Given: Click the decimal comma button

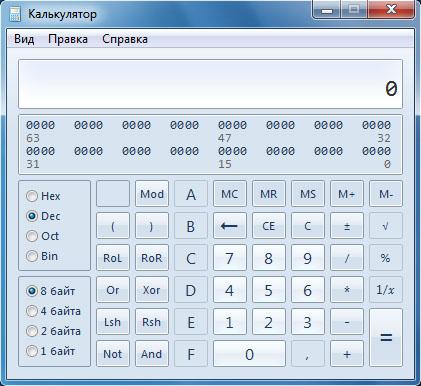Looking at the screenshot, I should (308, 354).
